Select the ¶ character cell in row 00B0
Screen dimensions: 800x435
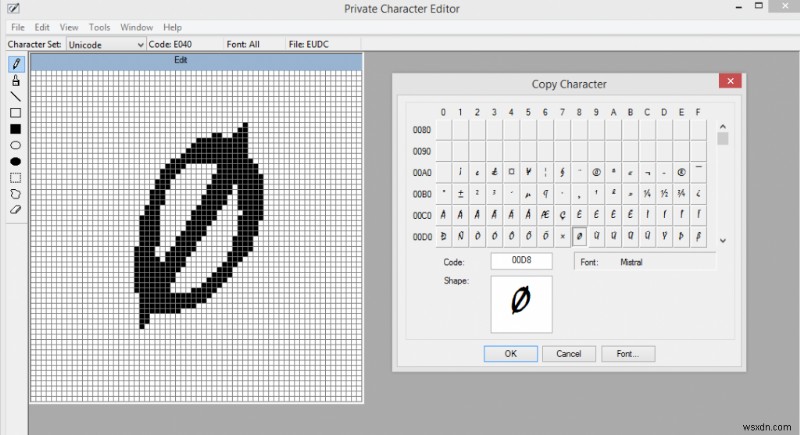[x=545, y=193]
